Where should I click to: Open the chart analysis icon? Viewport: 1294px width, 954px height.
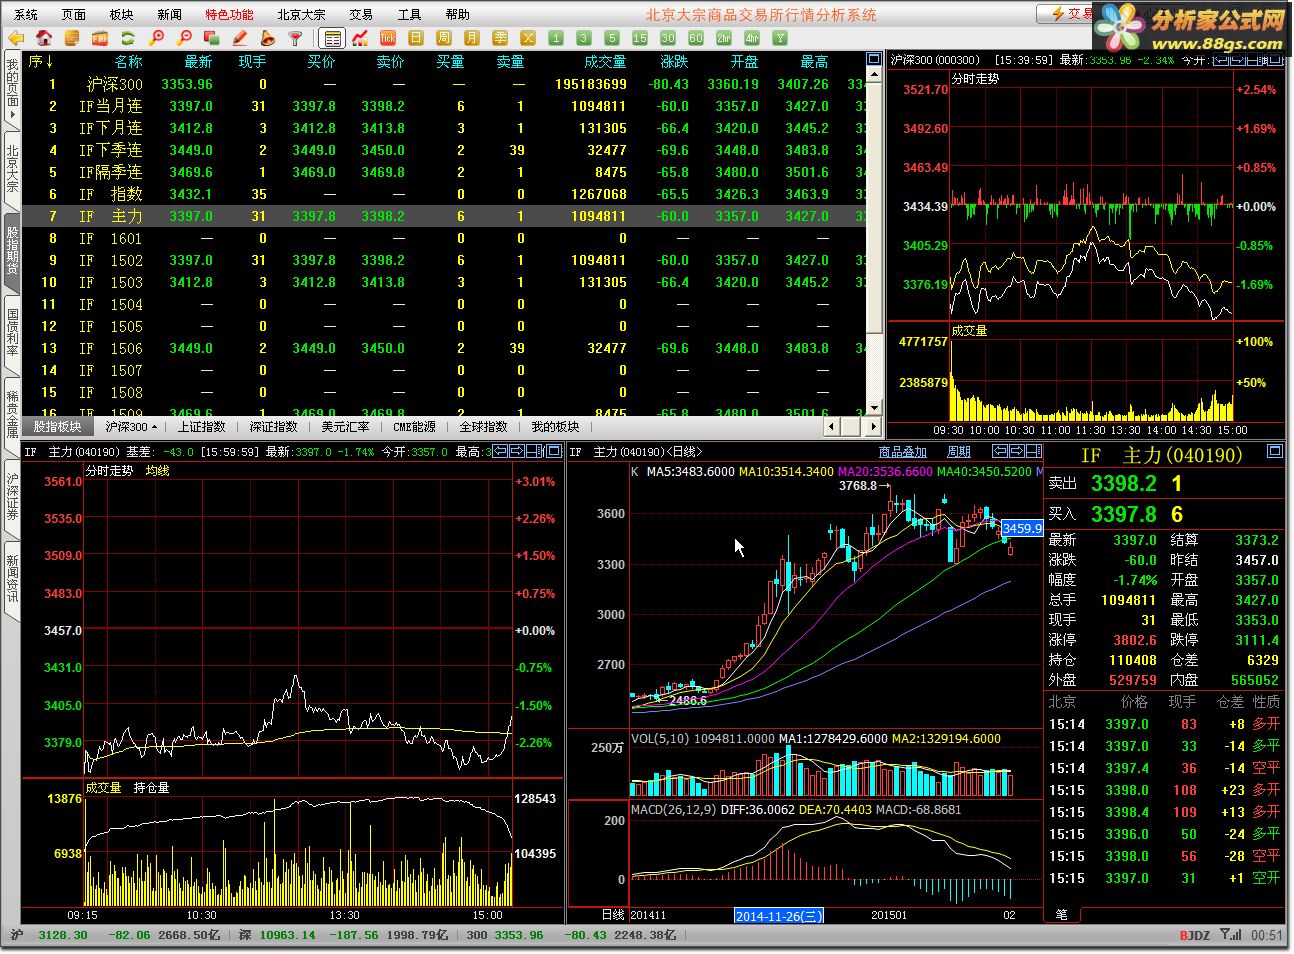[x=360, y=38]
